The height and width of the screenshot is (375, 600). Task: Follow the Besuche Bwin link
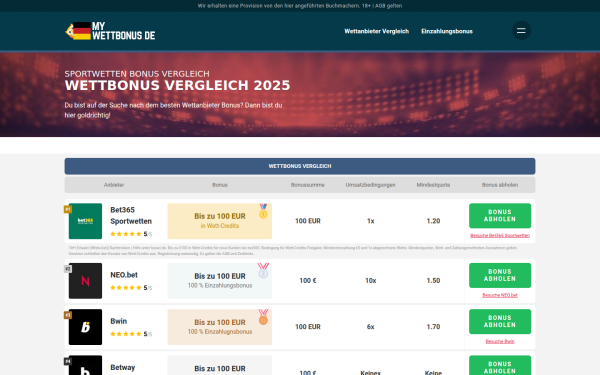pyautogui.click(x=500, y=341)
